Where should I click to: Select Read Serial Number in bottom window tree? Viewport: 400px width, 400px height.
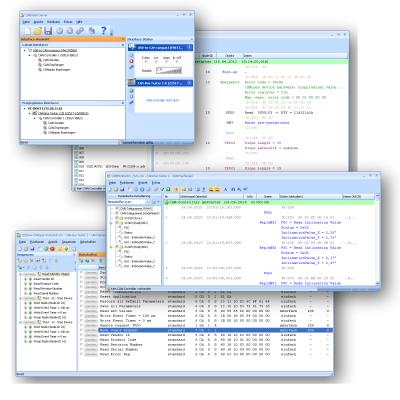pos(46,293)
